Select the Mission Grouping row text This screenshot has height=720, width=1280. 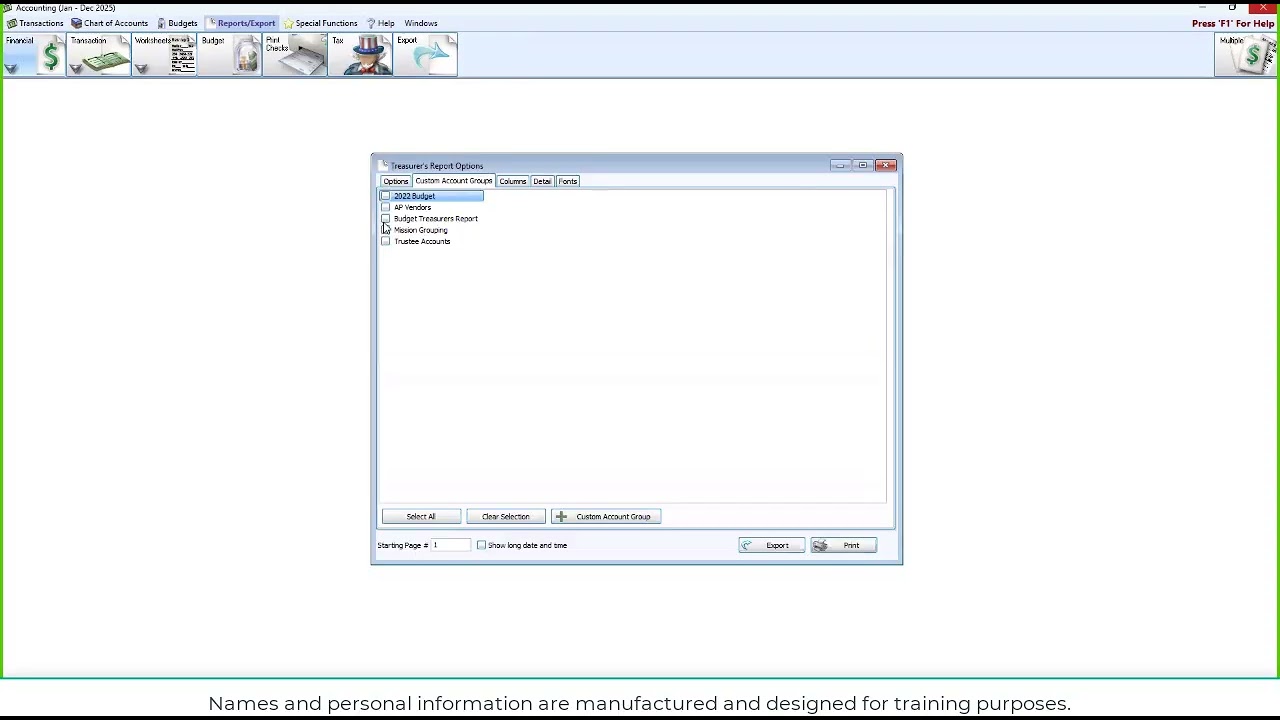coord(420,230)
